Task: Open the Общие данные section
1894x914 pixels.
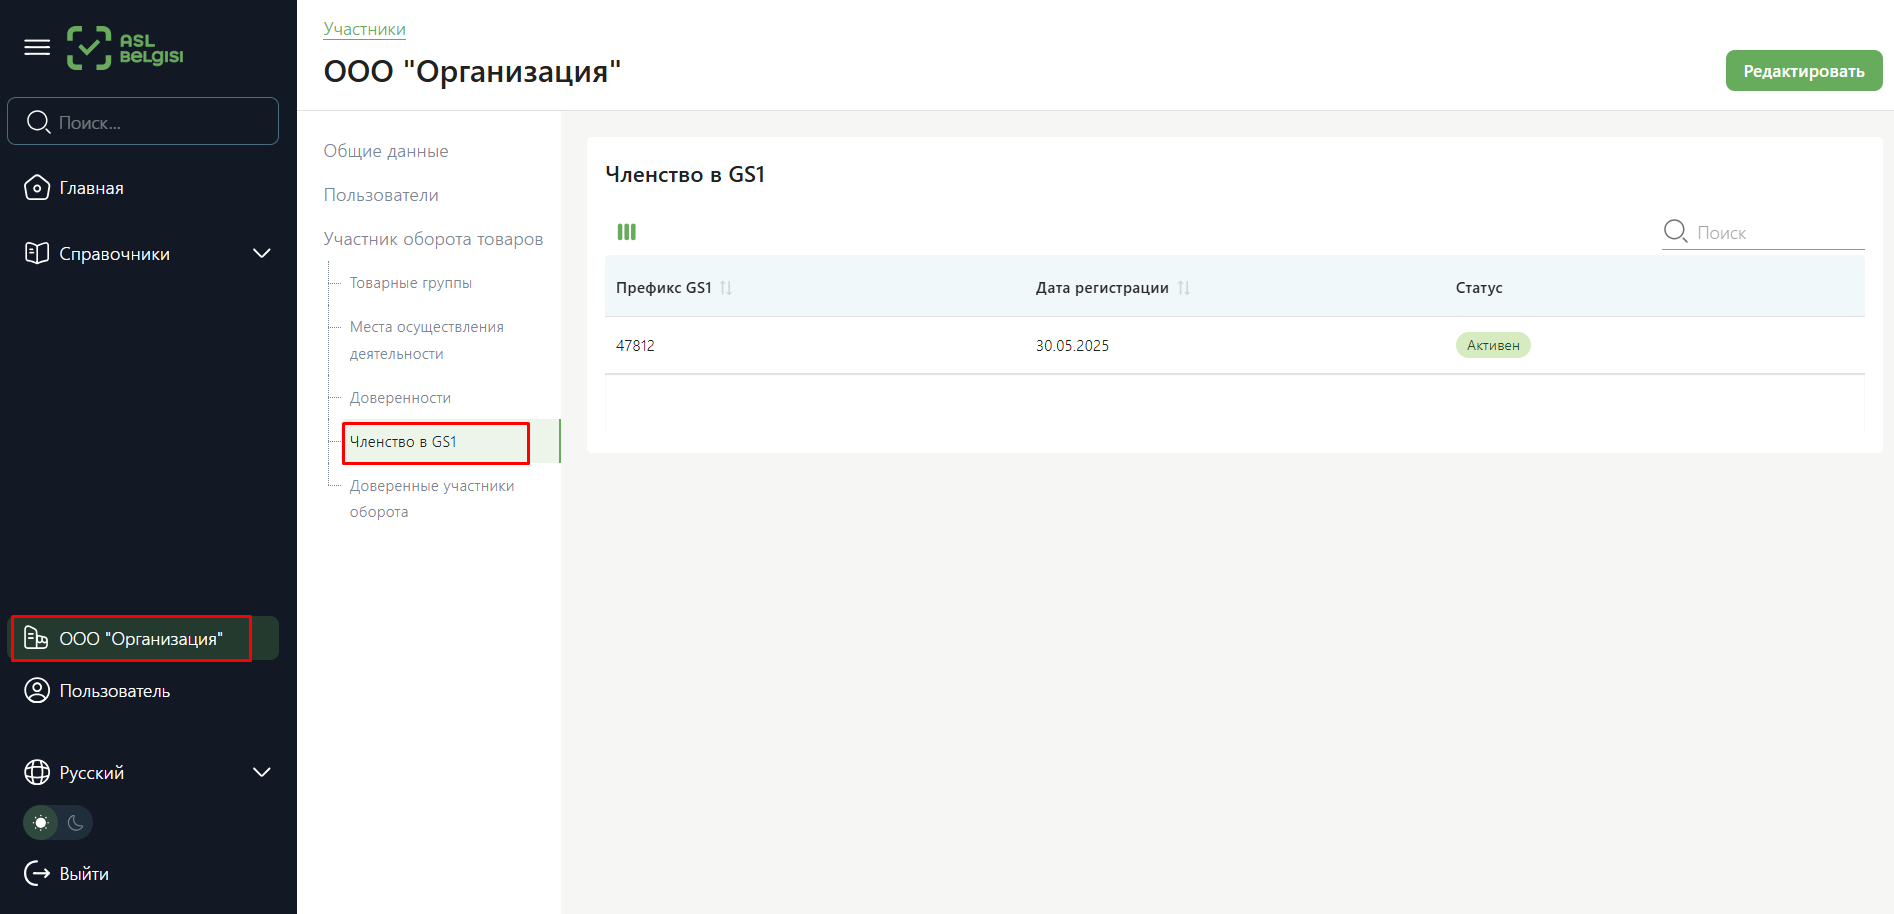Action: (x=386, y=151)
